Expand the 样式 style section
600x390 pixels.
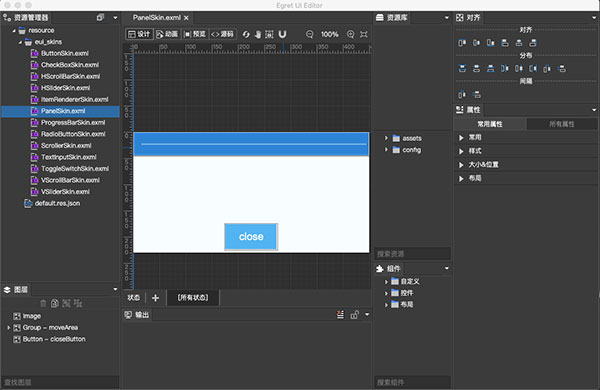(461, 151)
